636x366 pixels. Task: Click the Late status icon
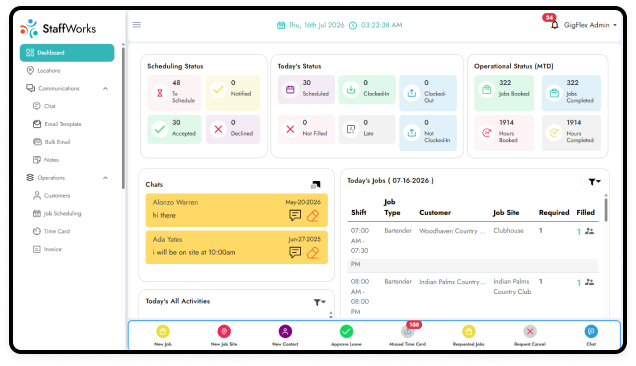pos(351,129)
